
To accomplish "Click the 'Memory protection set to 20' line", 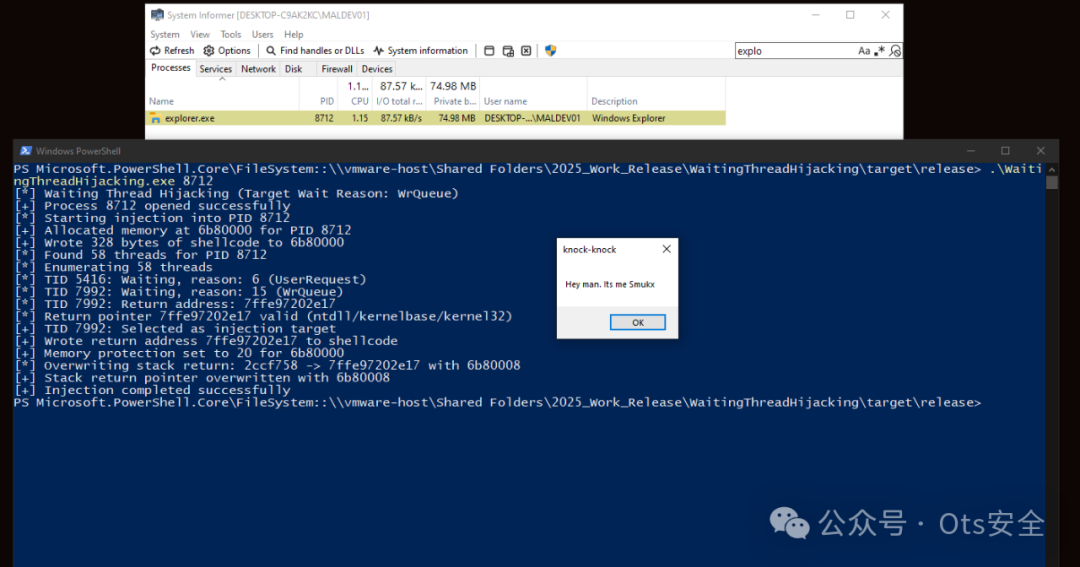I will 179,353.
